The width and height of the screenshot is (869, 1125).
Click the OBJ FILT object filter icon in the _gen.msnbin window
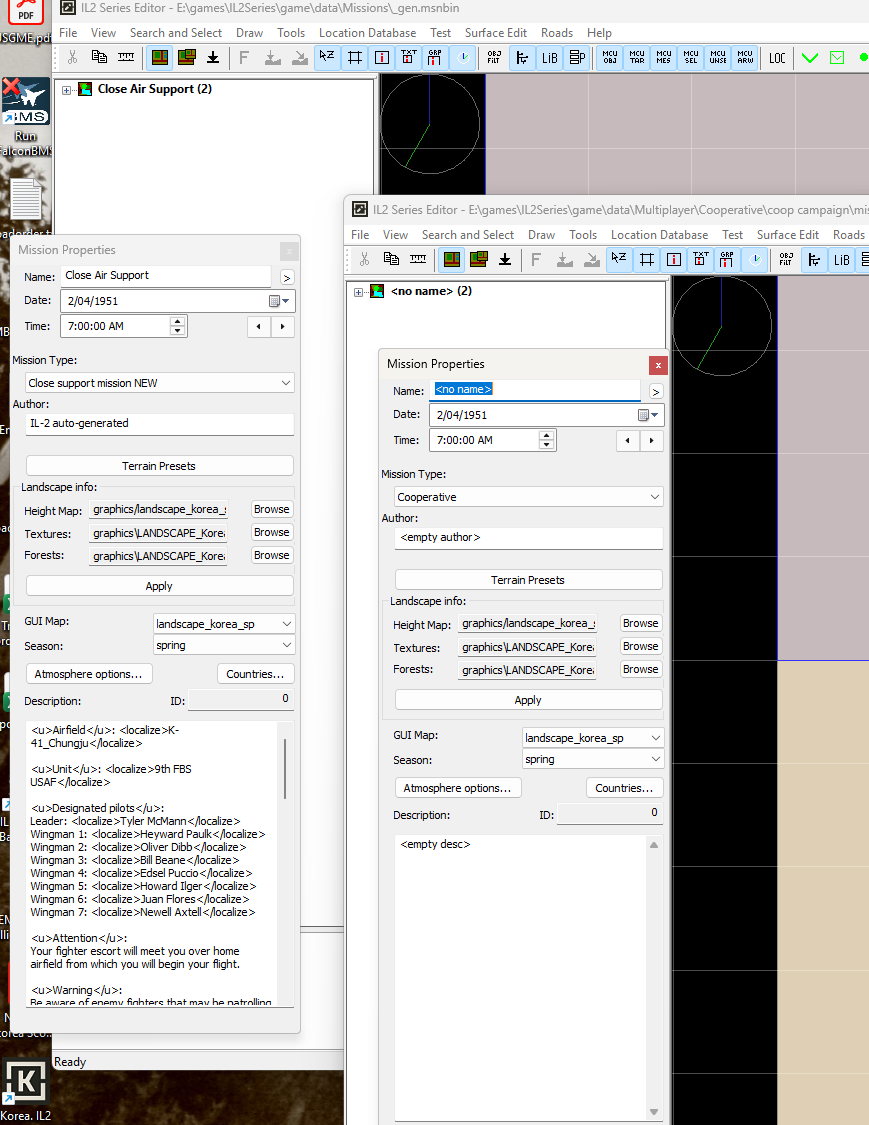pos(494,57)
